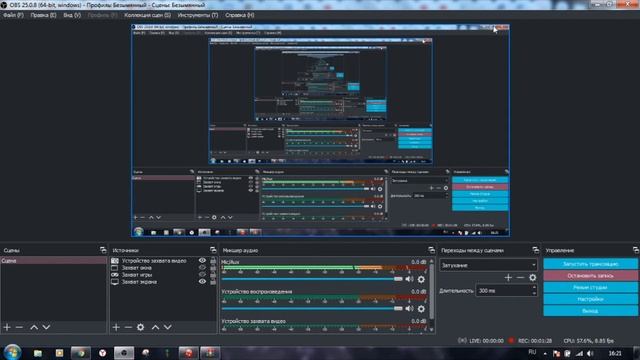This screenshot has width=640, height=360.
Task: Open the Файл (F) menu
Action: [x=13, y=15]
